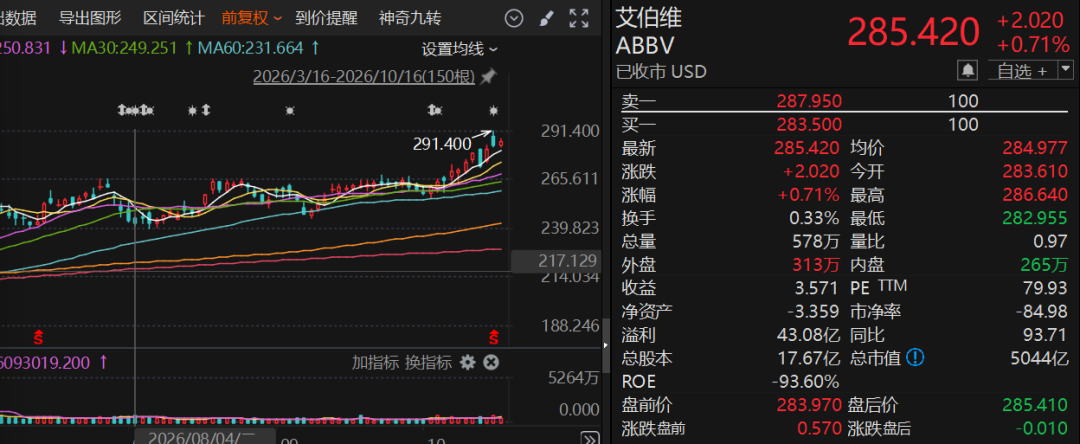Click the 最高 value 286.640

tap(1036, 195)
